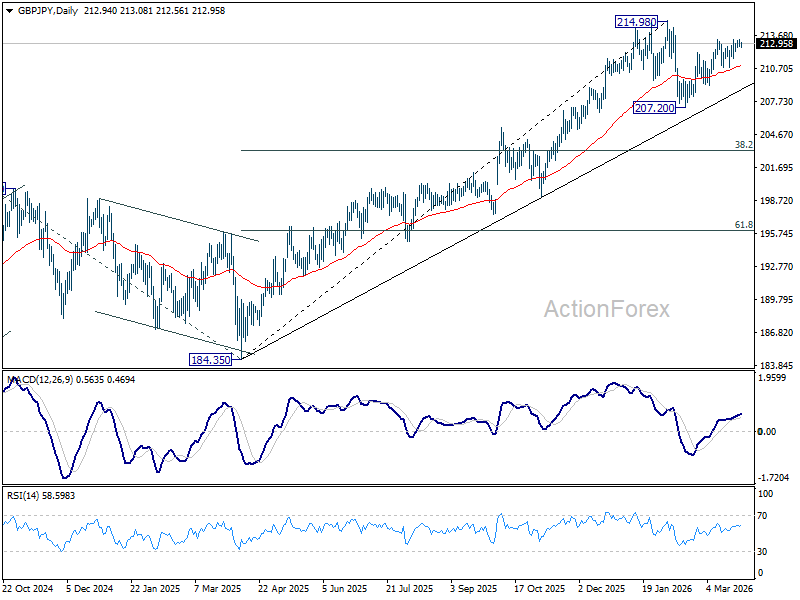Click the RSI(14) indicator label
The height and width of the screenshot is (600, 800).
tap(21, 496)
